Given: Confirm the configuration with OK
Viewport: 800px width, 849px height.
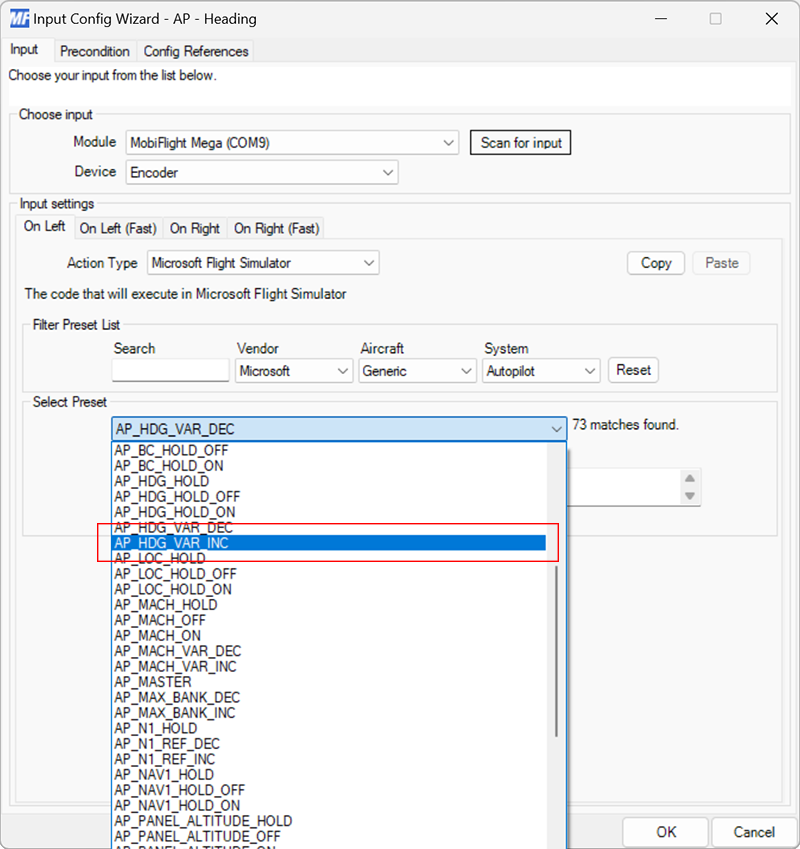Looking at the screenshot, I should [x=665, y=832].
